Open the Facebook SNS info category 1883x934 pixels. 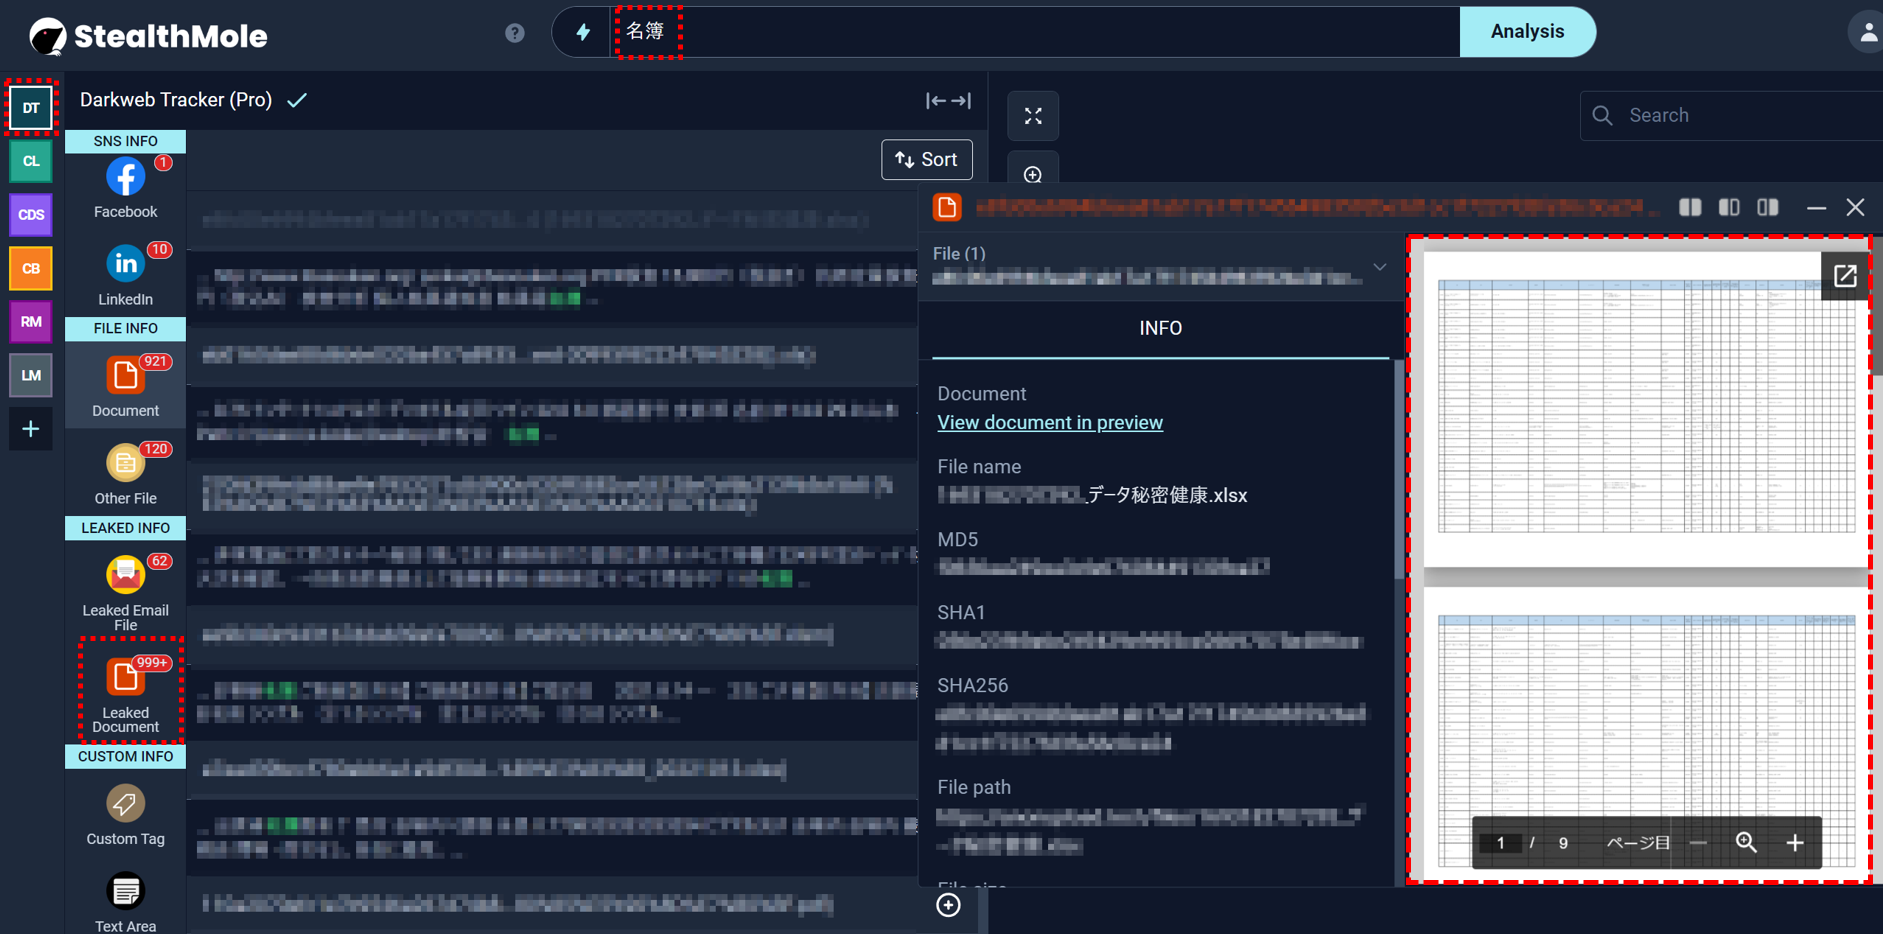[125, 178]
